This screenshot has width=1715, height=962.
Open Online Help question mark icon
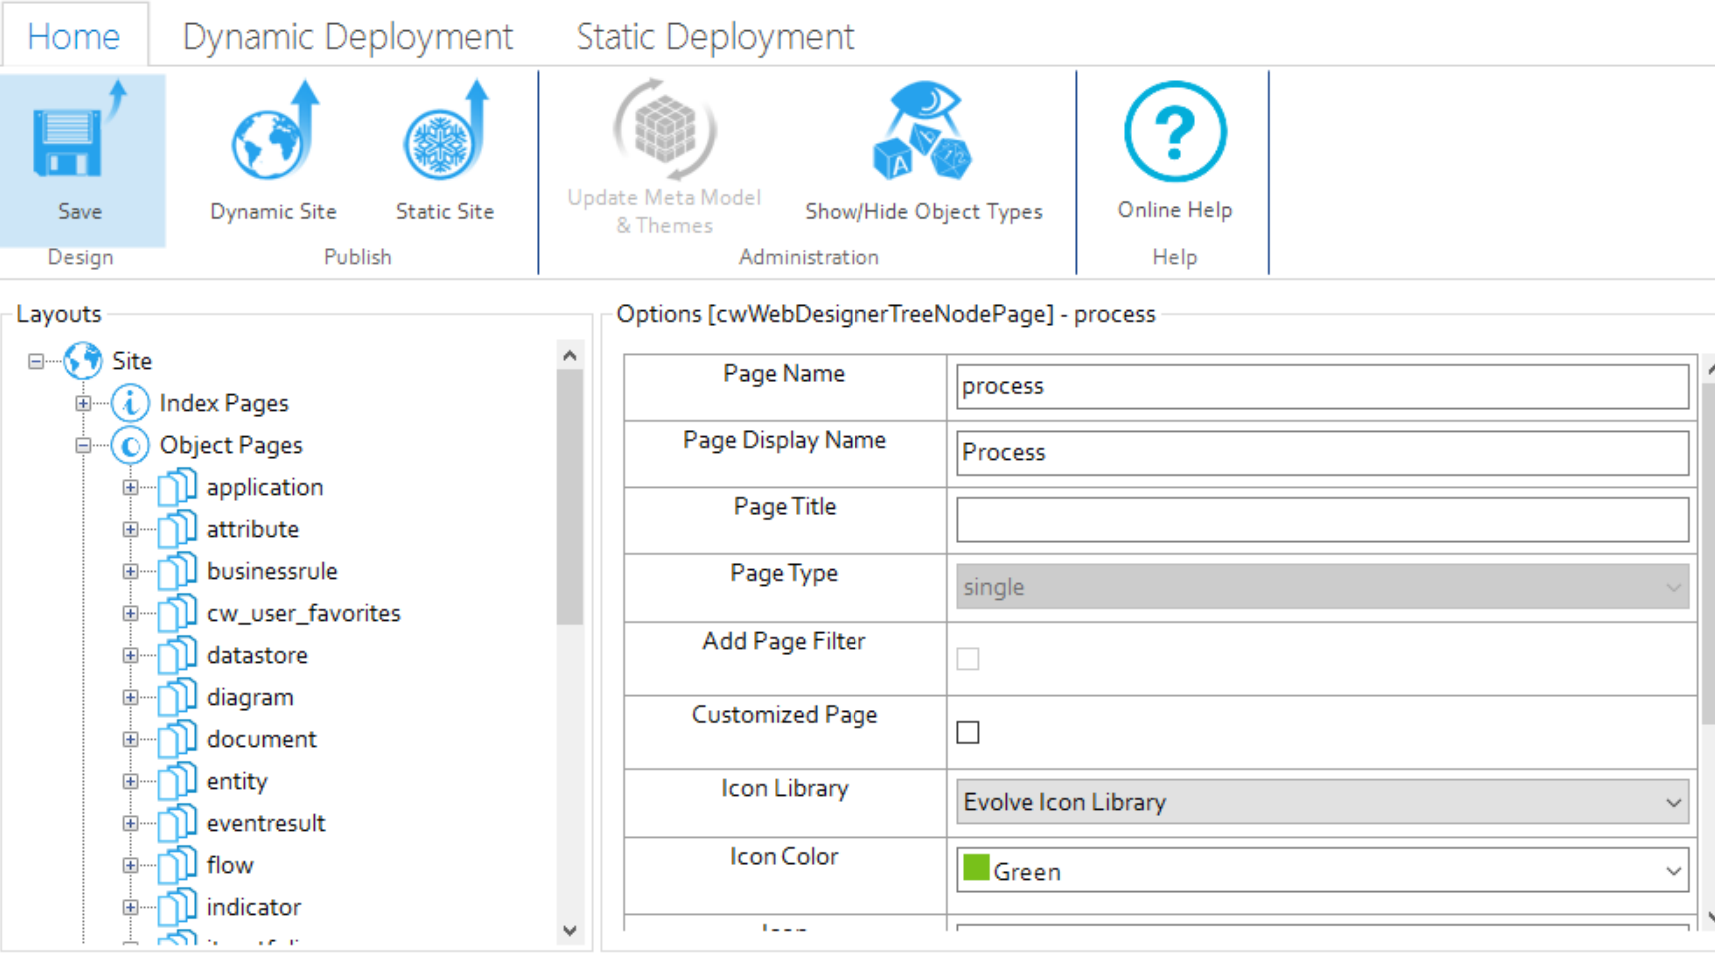coord(1174,132)
